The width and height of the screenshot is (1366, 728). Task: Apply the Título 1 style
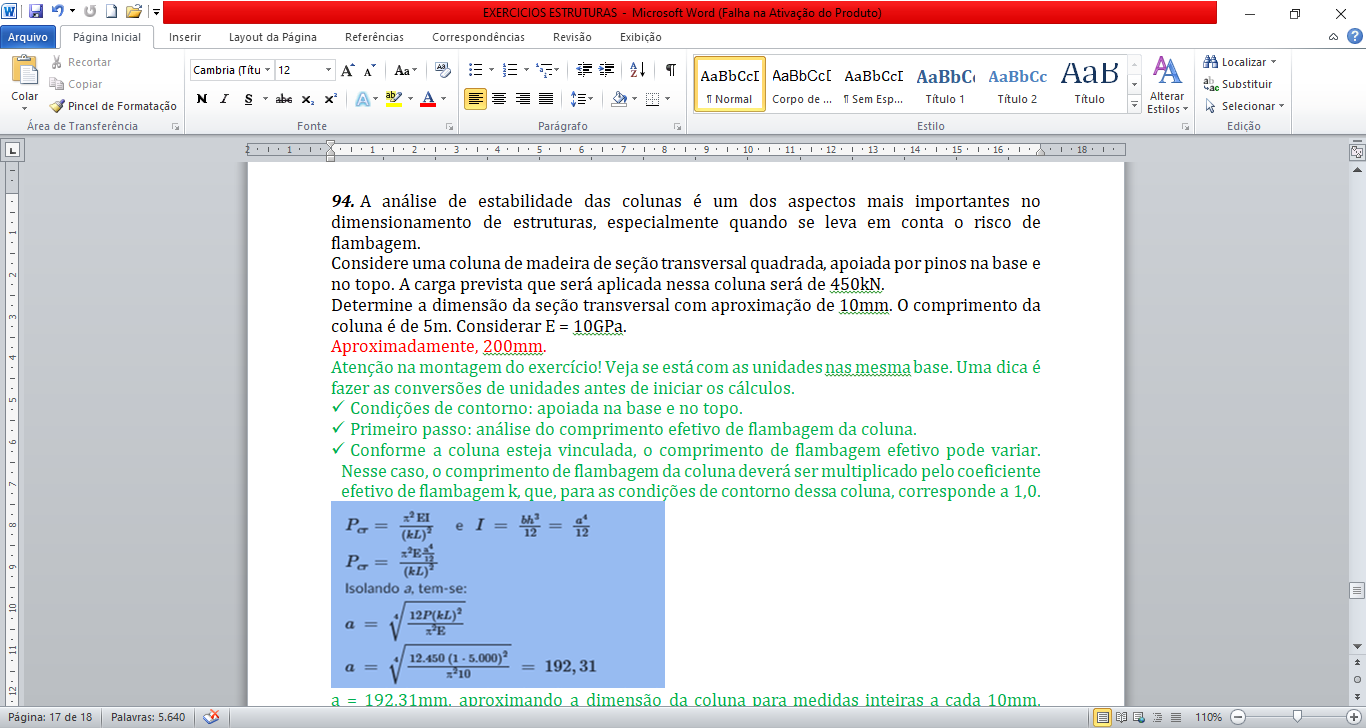pos(945,85)
